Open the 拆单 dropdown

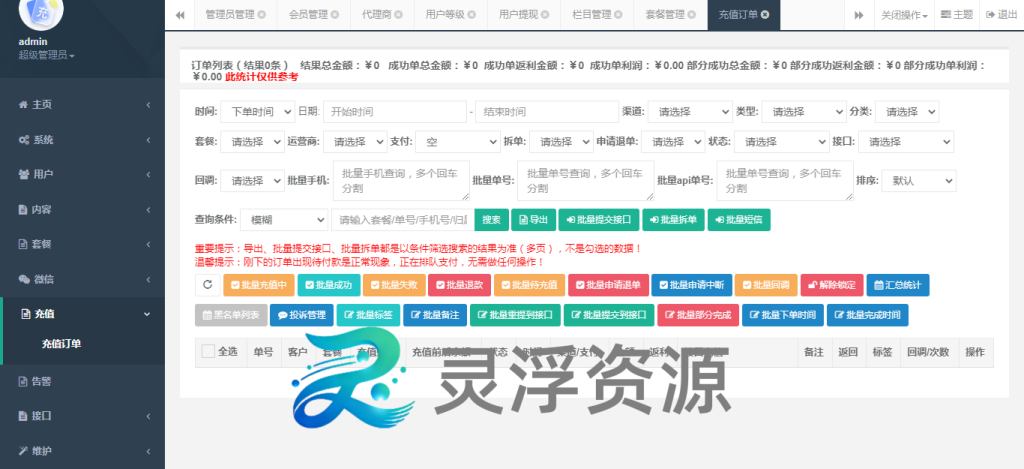pyautogui.click(x=561, y=142)
